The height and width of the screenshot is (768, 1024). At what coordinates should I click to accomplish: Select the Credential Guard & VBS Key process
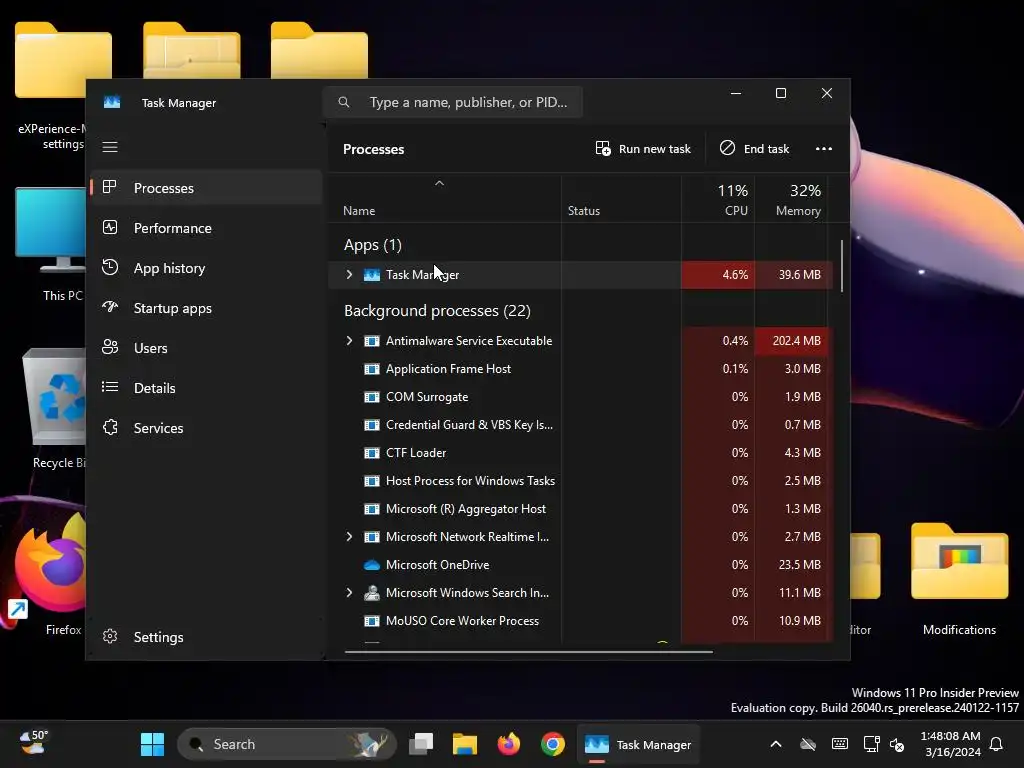(579, 425)
